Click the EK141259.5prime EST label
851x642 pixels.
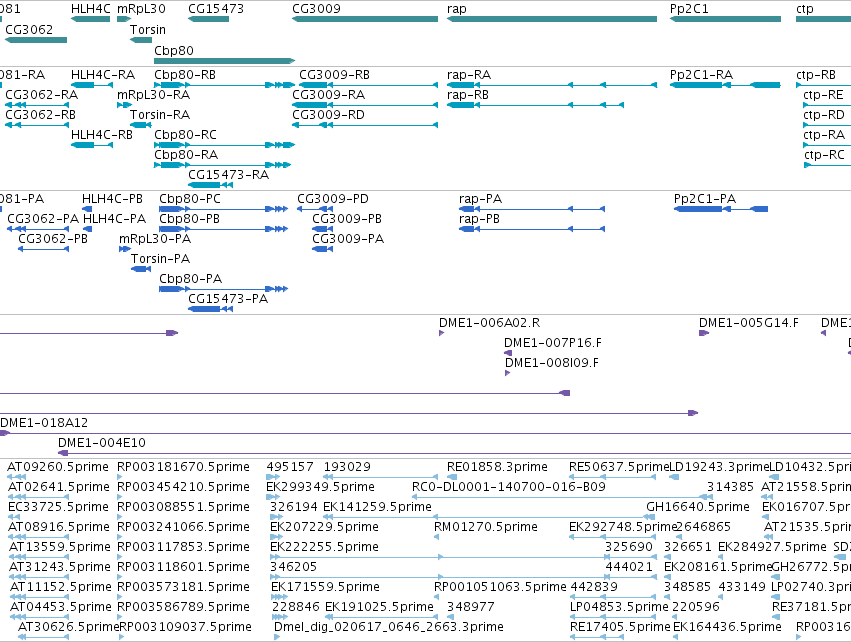377,506
